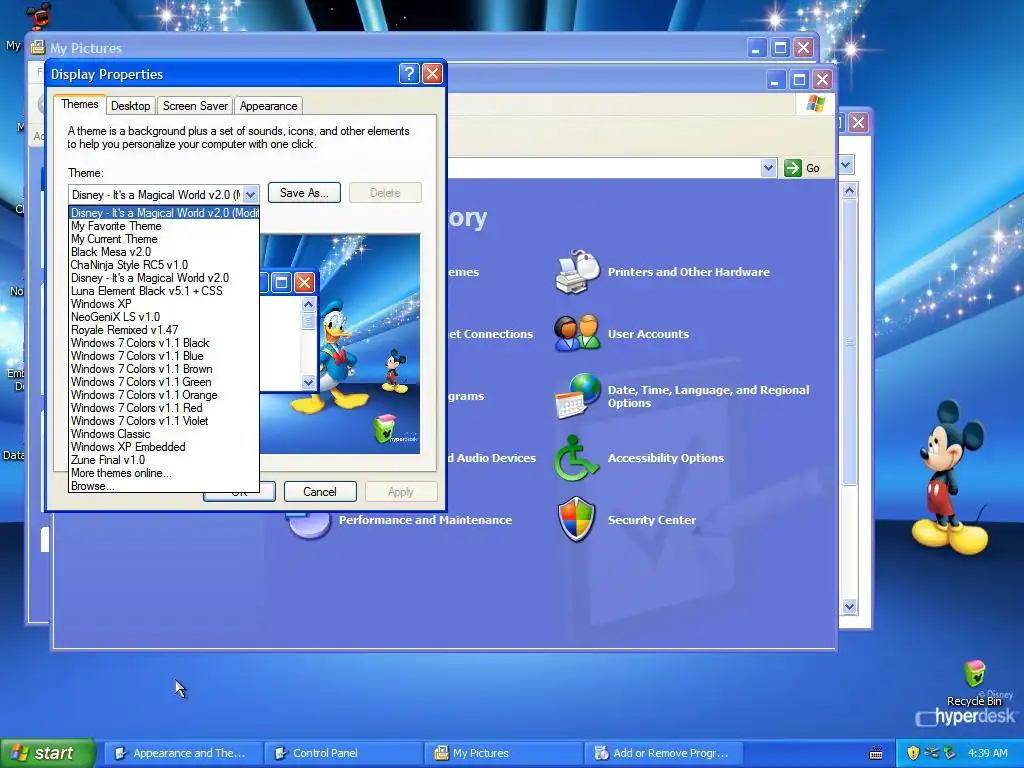Switch to Appearance and Themes taskbar item
1024x768 pixels.
tap(183, 753)
